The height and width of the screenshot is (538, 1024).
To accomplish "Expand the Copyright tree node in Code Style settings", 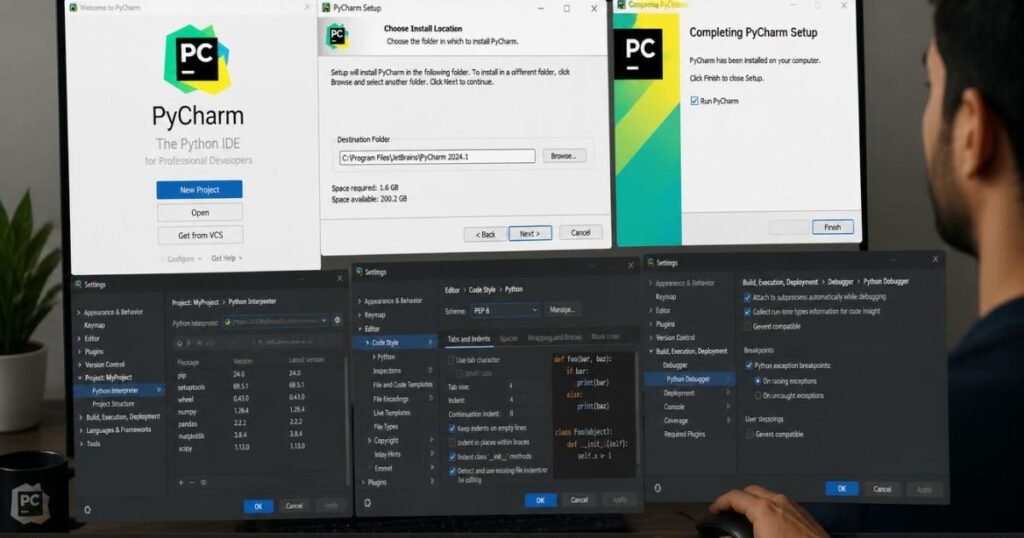I will click(370, 441).
